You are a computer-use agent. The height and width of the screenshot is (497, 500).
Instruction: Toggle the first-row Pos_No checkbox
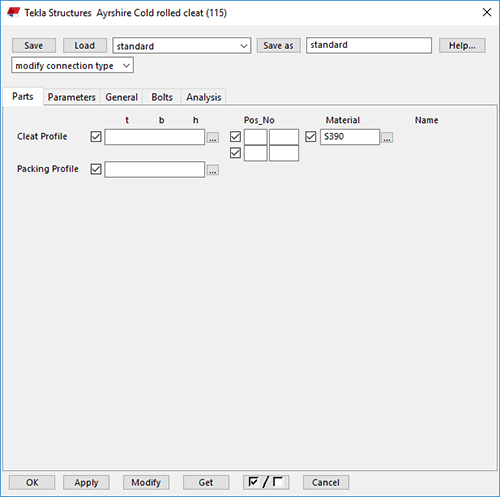tap(235, 137)
